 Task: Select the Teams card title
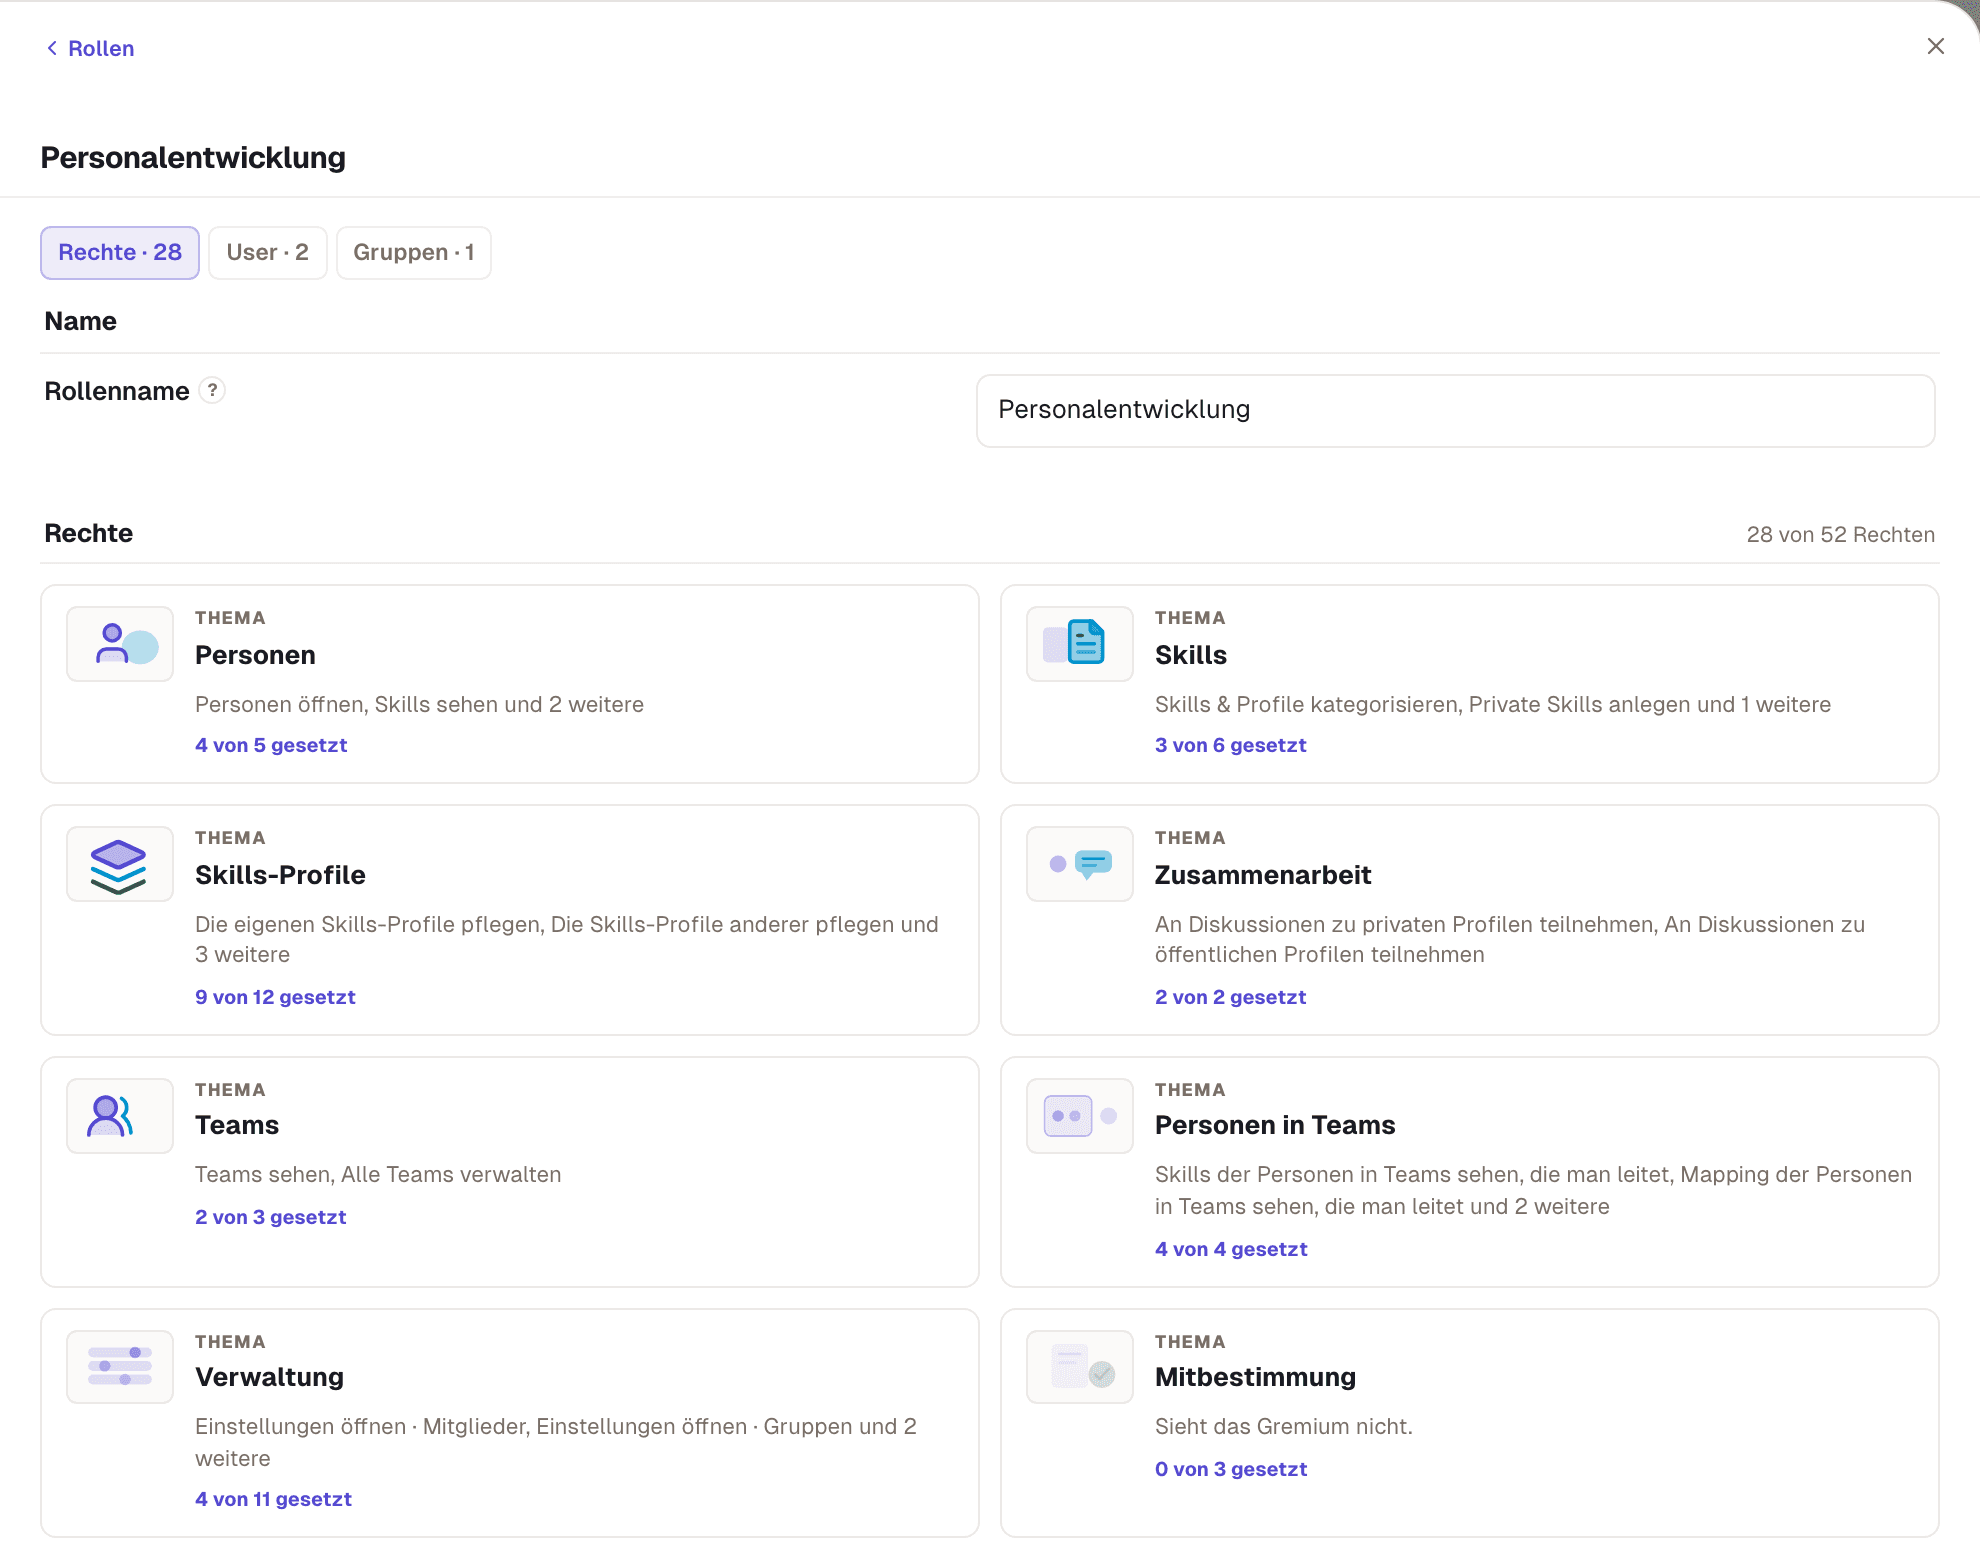pos(237,1125)
